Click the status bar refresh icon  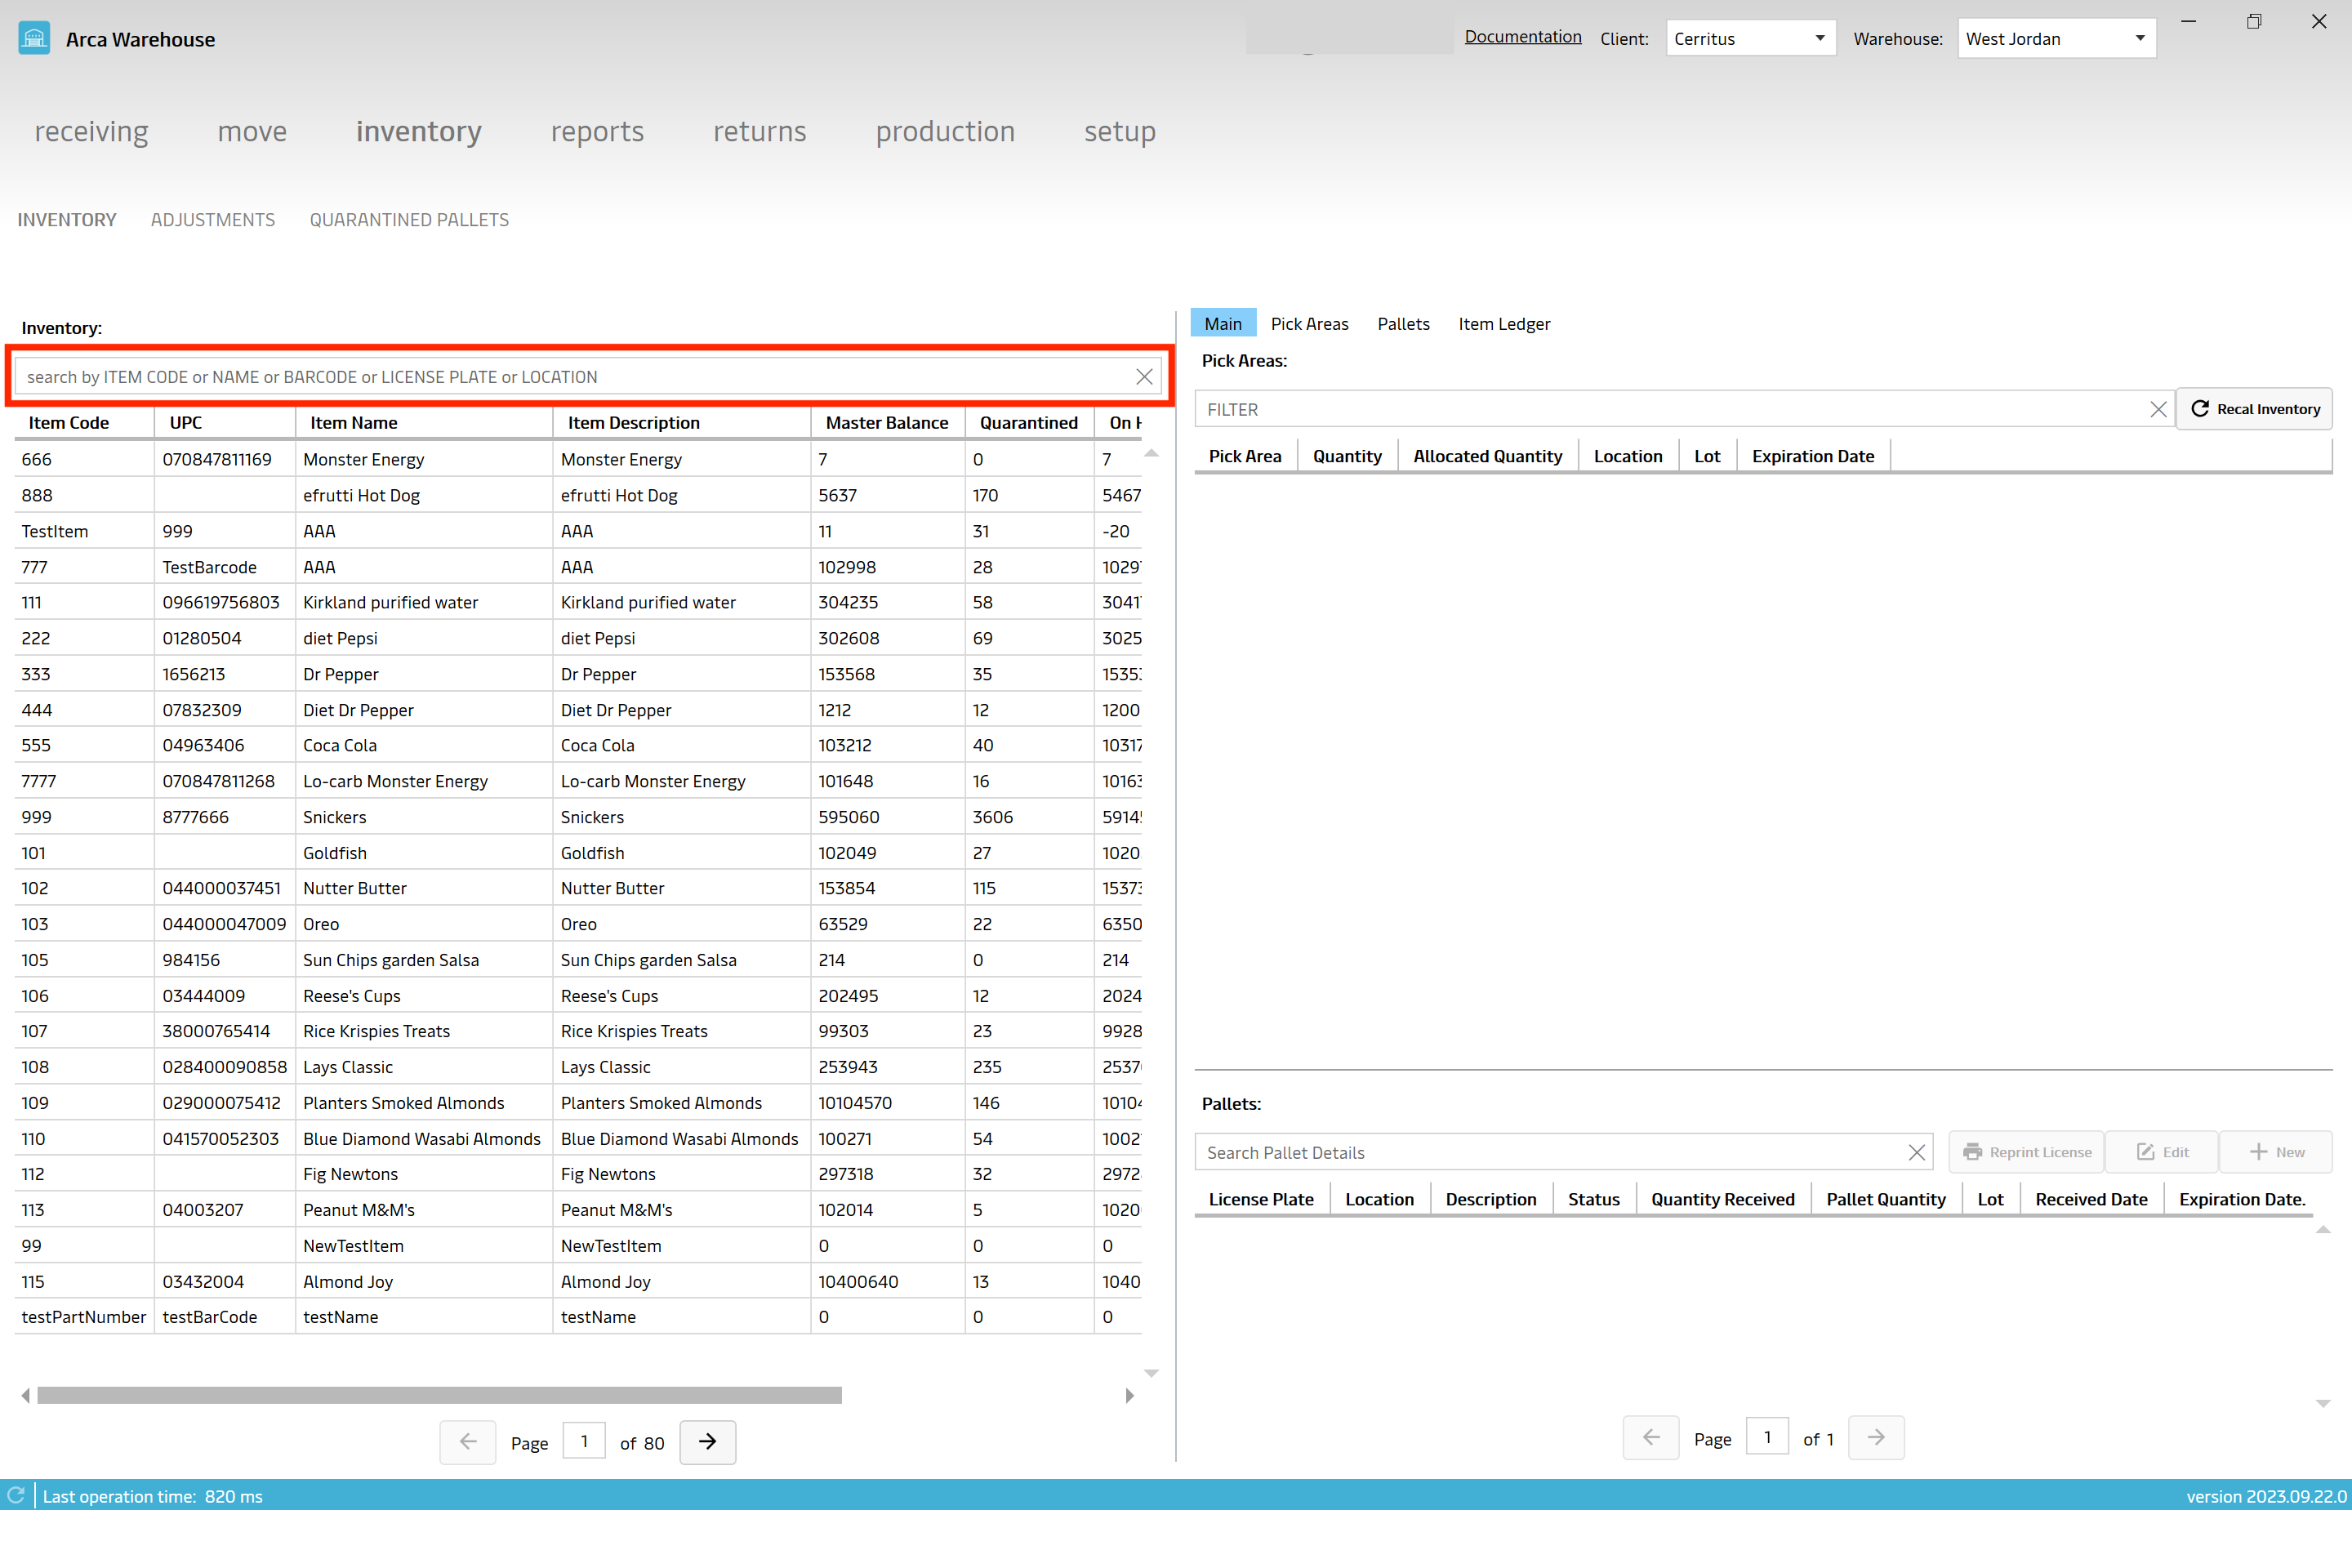point(16,1495)
